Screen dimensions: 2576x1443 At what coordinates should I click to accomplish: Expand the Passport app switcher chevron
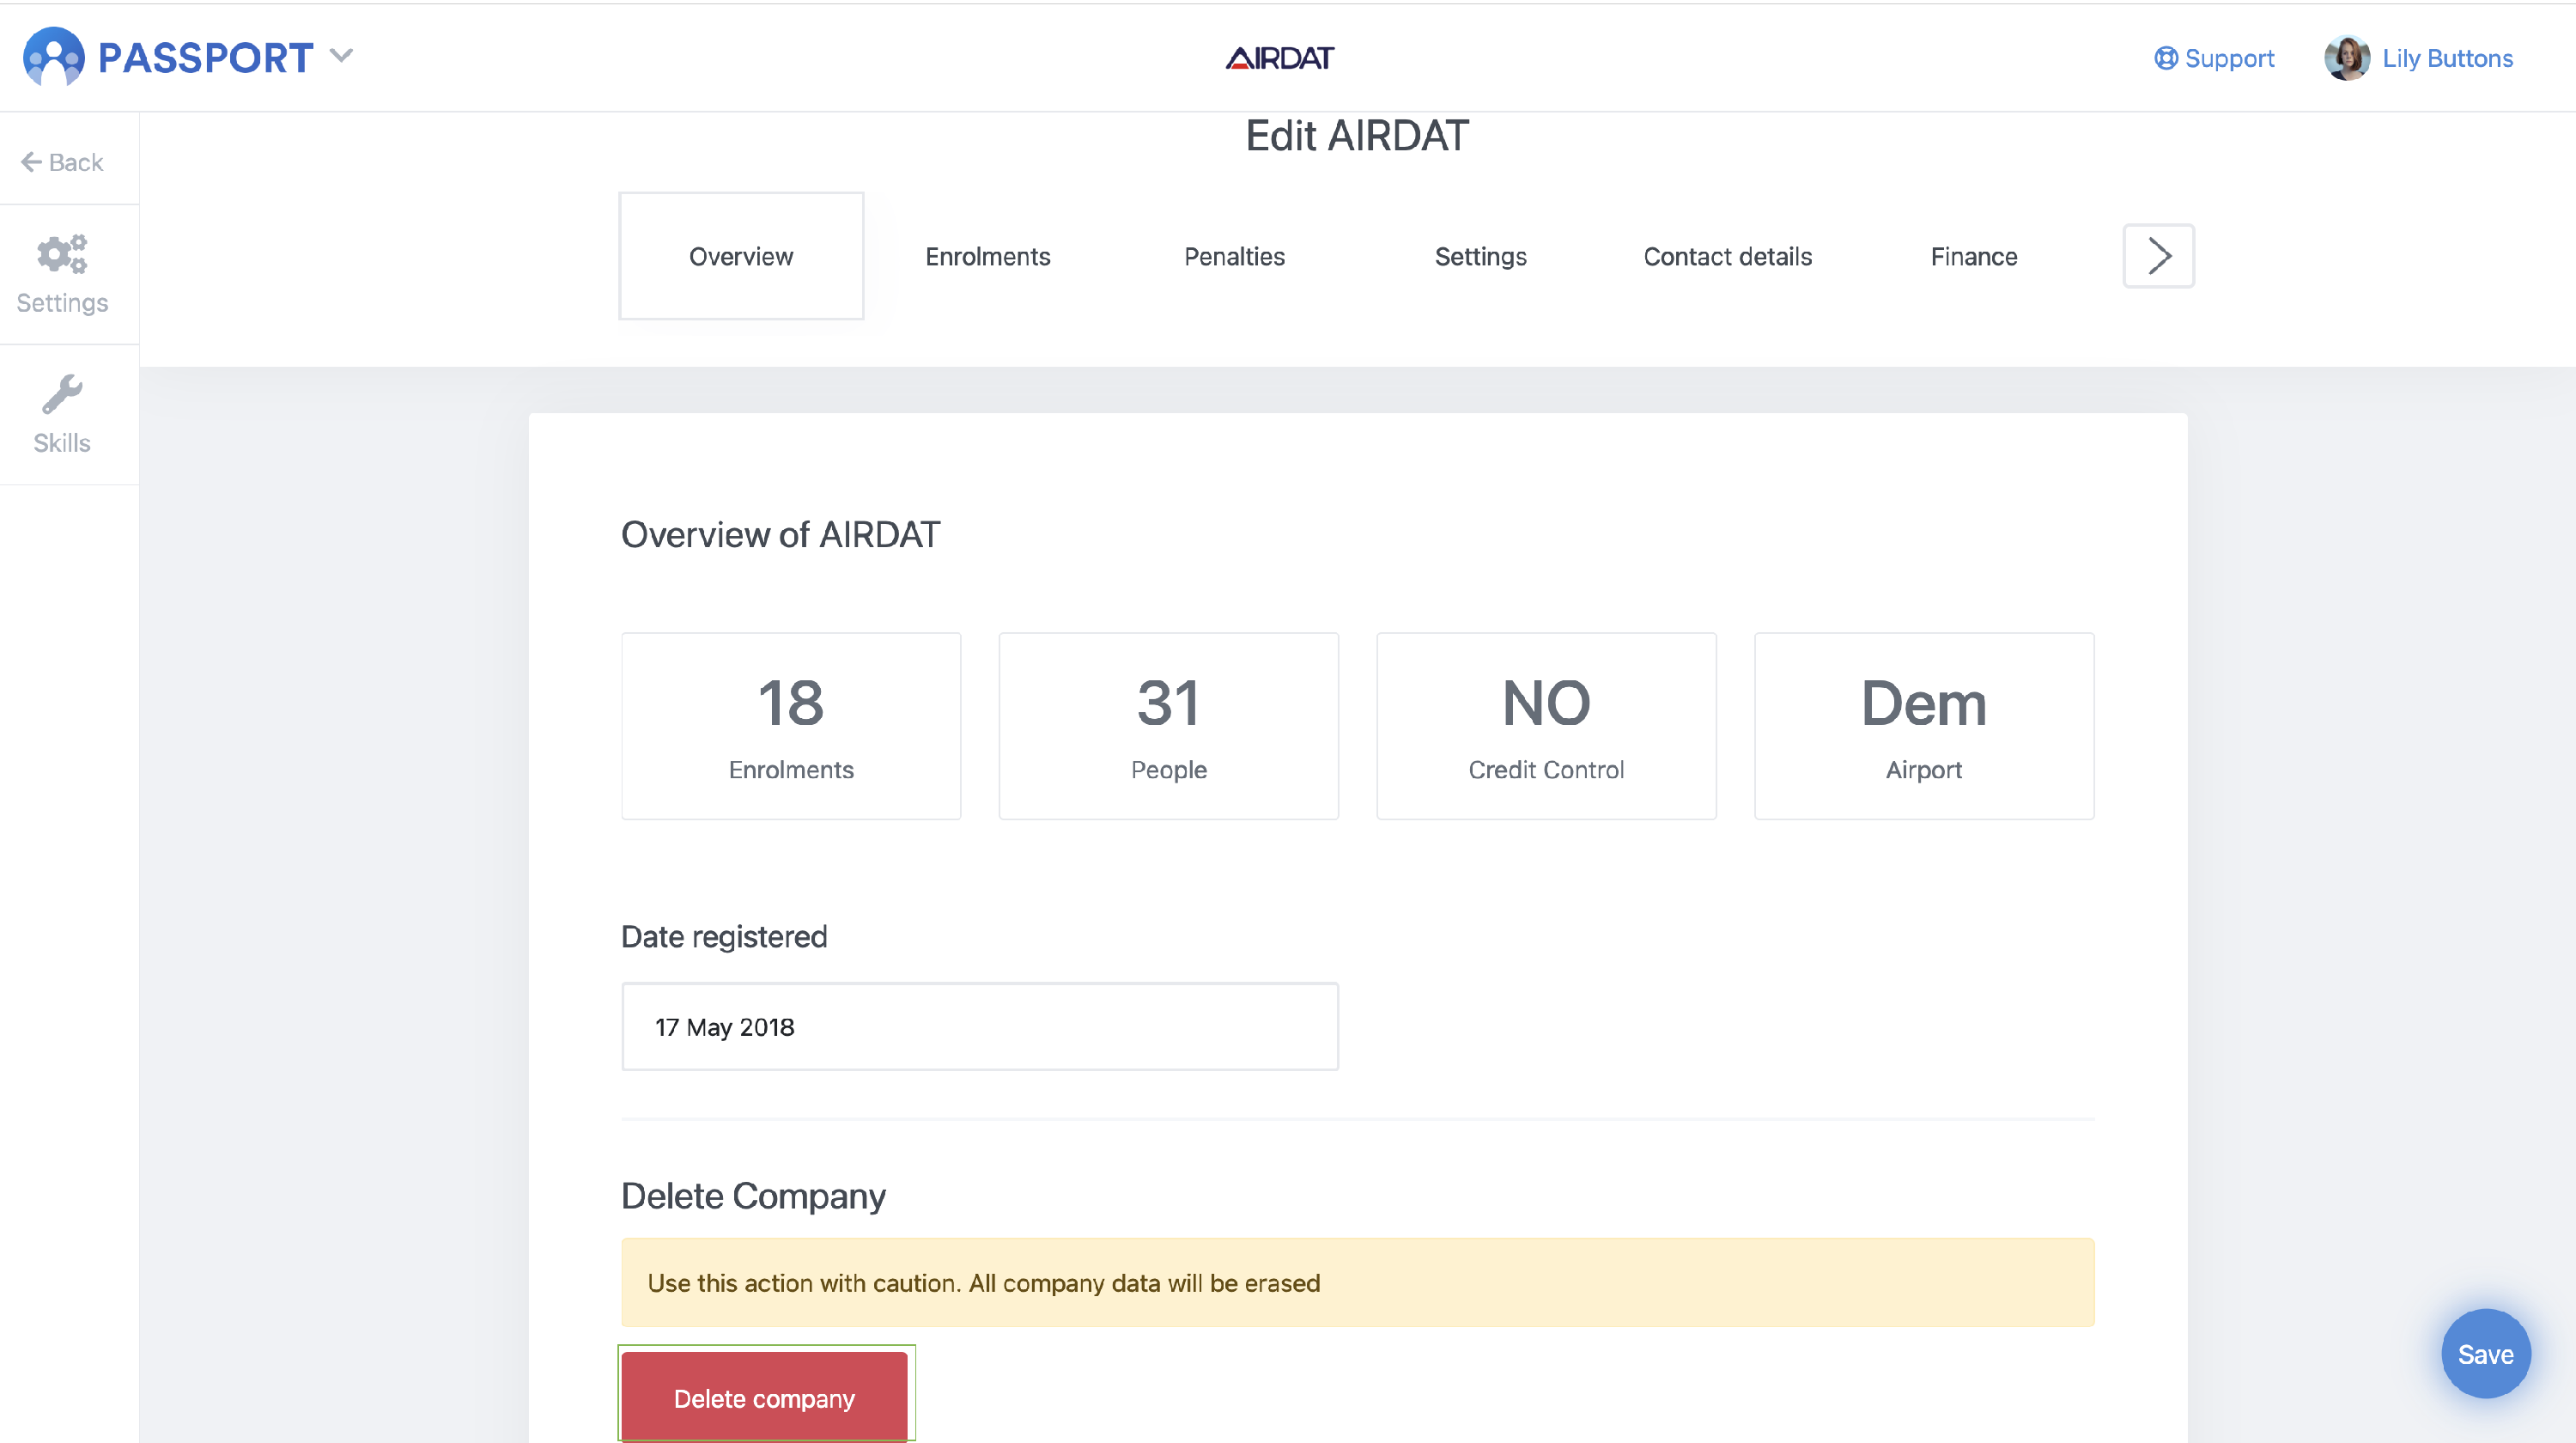click(342, 56)
